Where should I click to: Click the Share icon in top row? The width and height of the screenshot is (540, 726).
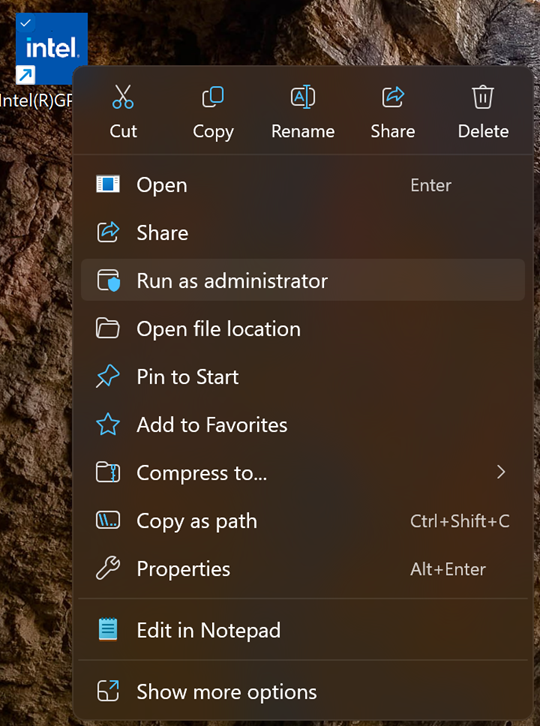[x=393, y=97]
